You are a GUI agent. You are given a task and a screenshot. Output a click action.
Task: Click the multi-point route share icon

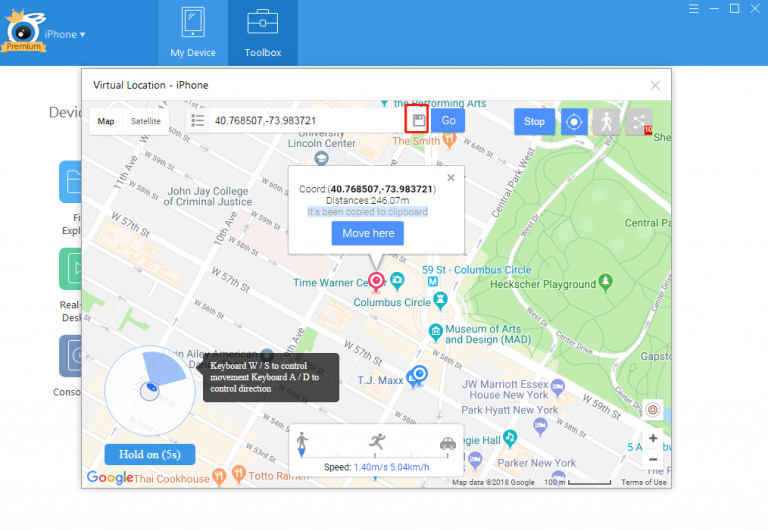coord(637,121)
